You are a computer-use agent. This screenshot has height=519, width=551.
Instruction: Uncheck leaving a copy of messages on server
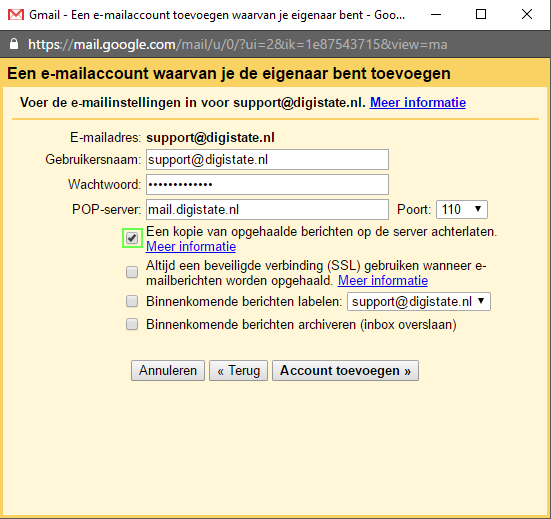[x=132, y=238]
